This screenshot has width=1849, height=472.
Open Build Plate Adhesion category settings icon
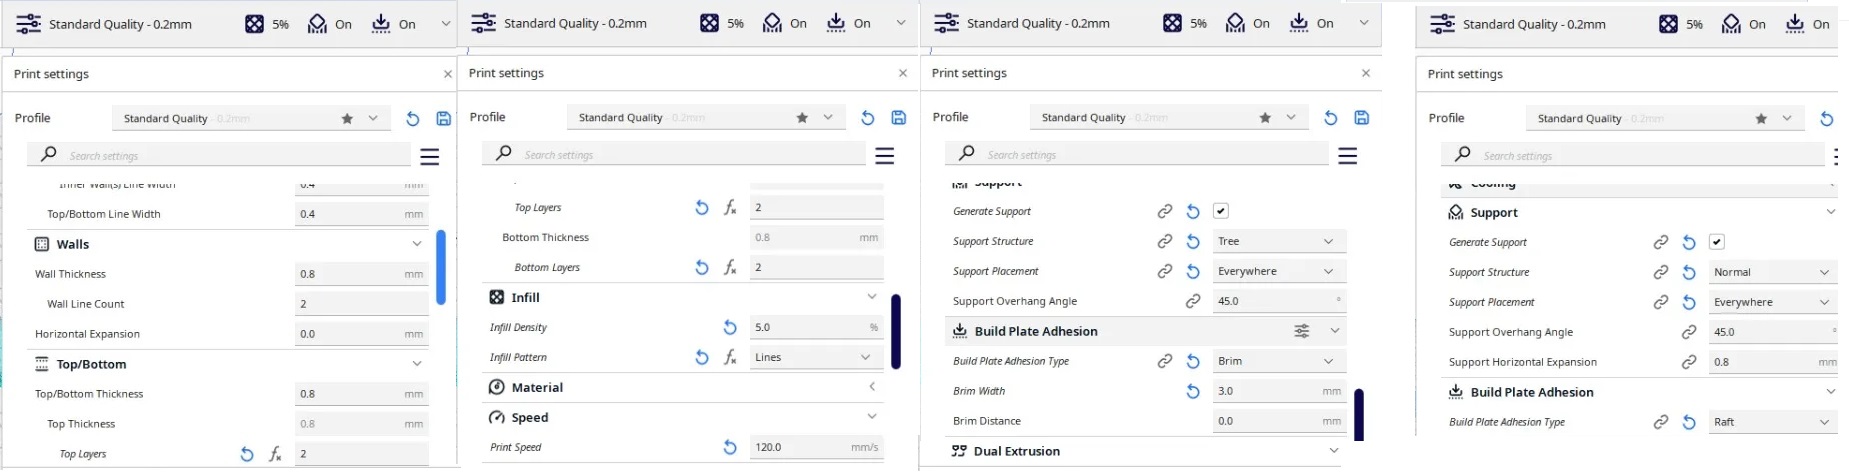click(x=1302, y=331)
